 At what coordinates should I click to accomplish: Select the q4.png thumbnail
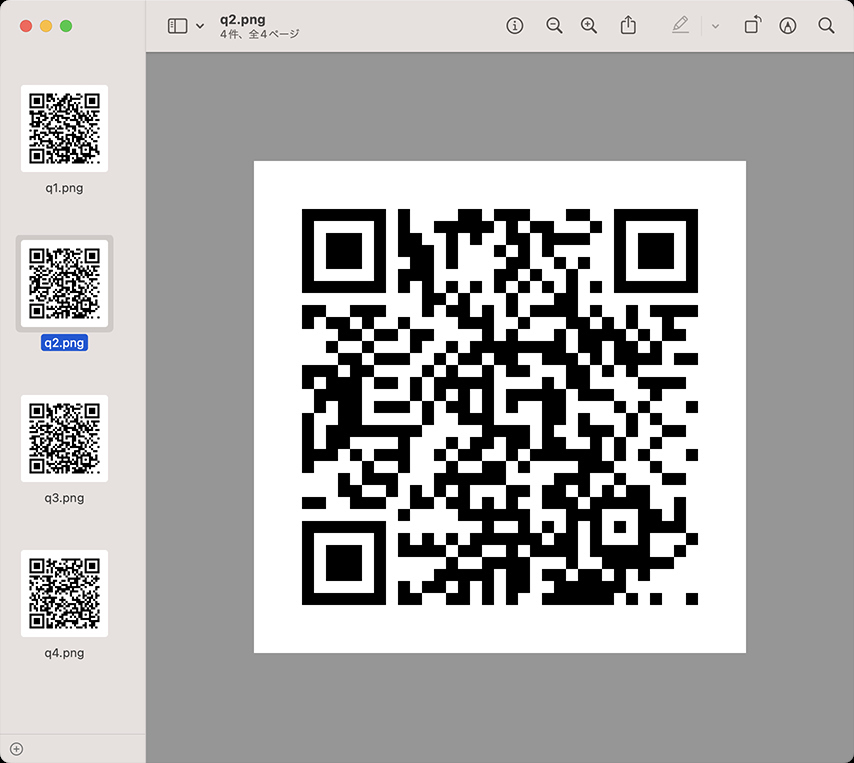click(64, 594)
